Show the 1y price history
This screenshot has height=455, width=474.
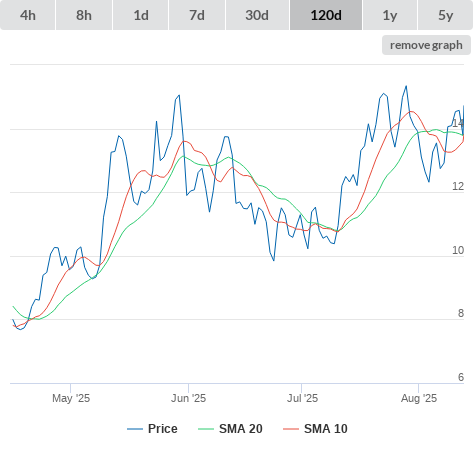pos(390,15)
